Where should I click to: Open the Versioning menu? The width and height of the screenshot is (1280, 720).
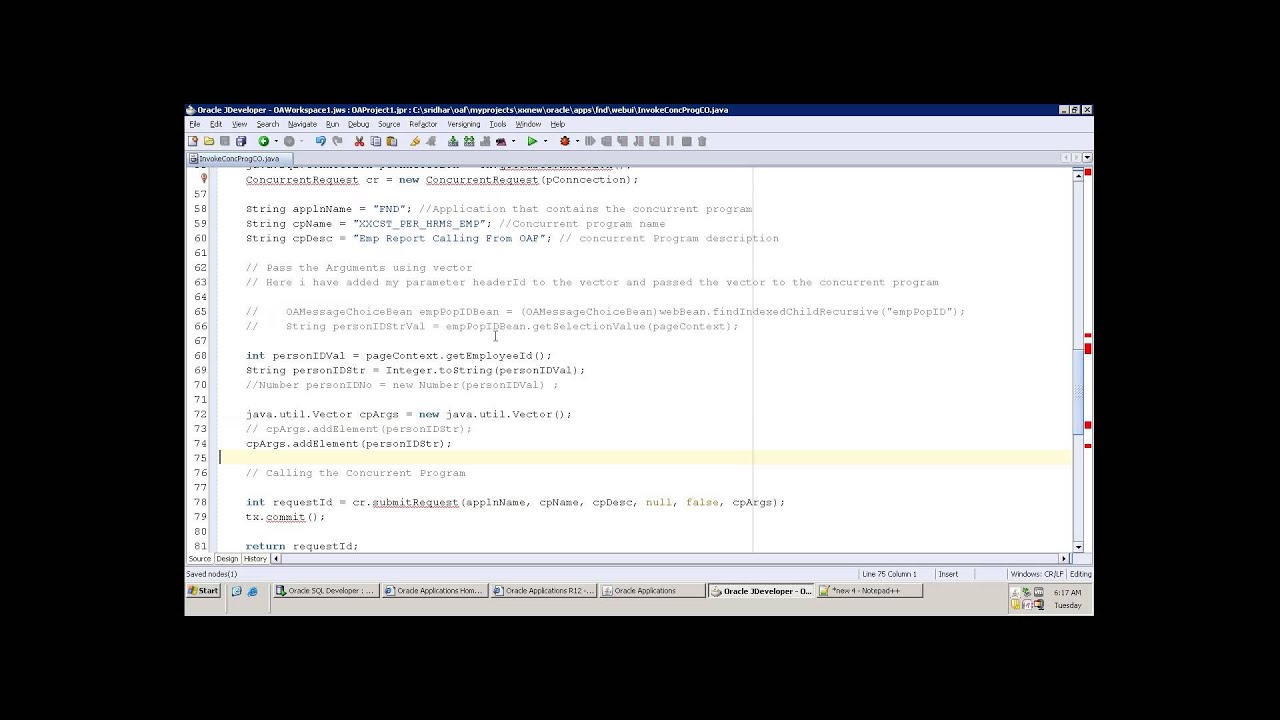(x=463, y=124)
